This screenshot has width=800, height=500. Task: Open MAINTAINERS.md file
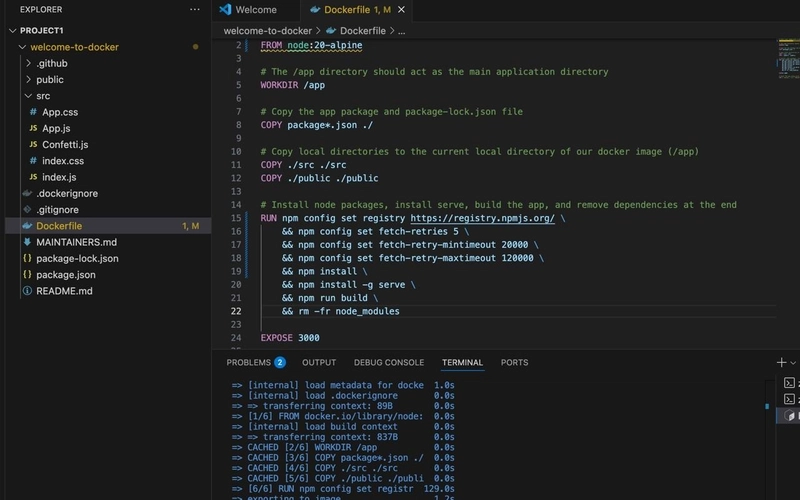(x=76, y=242)
